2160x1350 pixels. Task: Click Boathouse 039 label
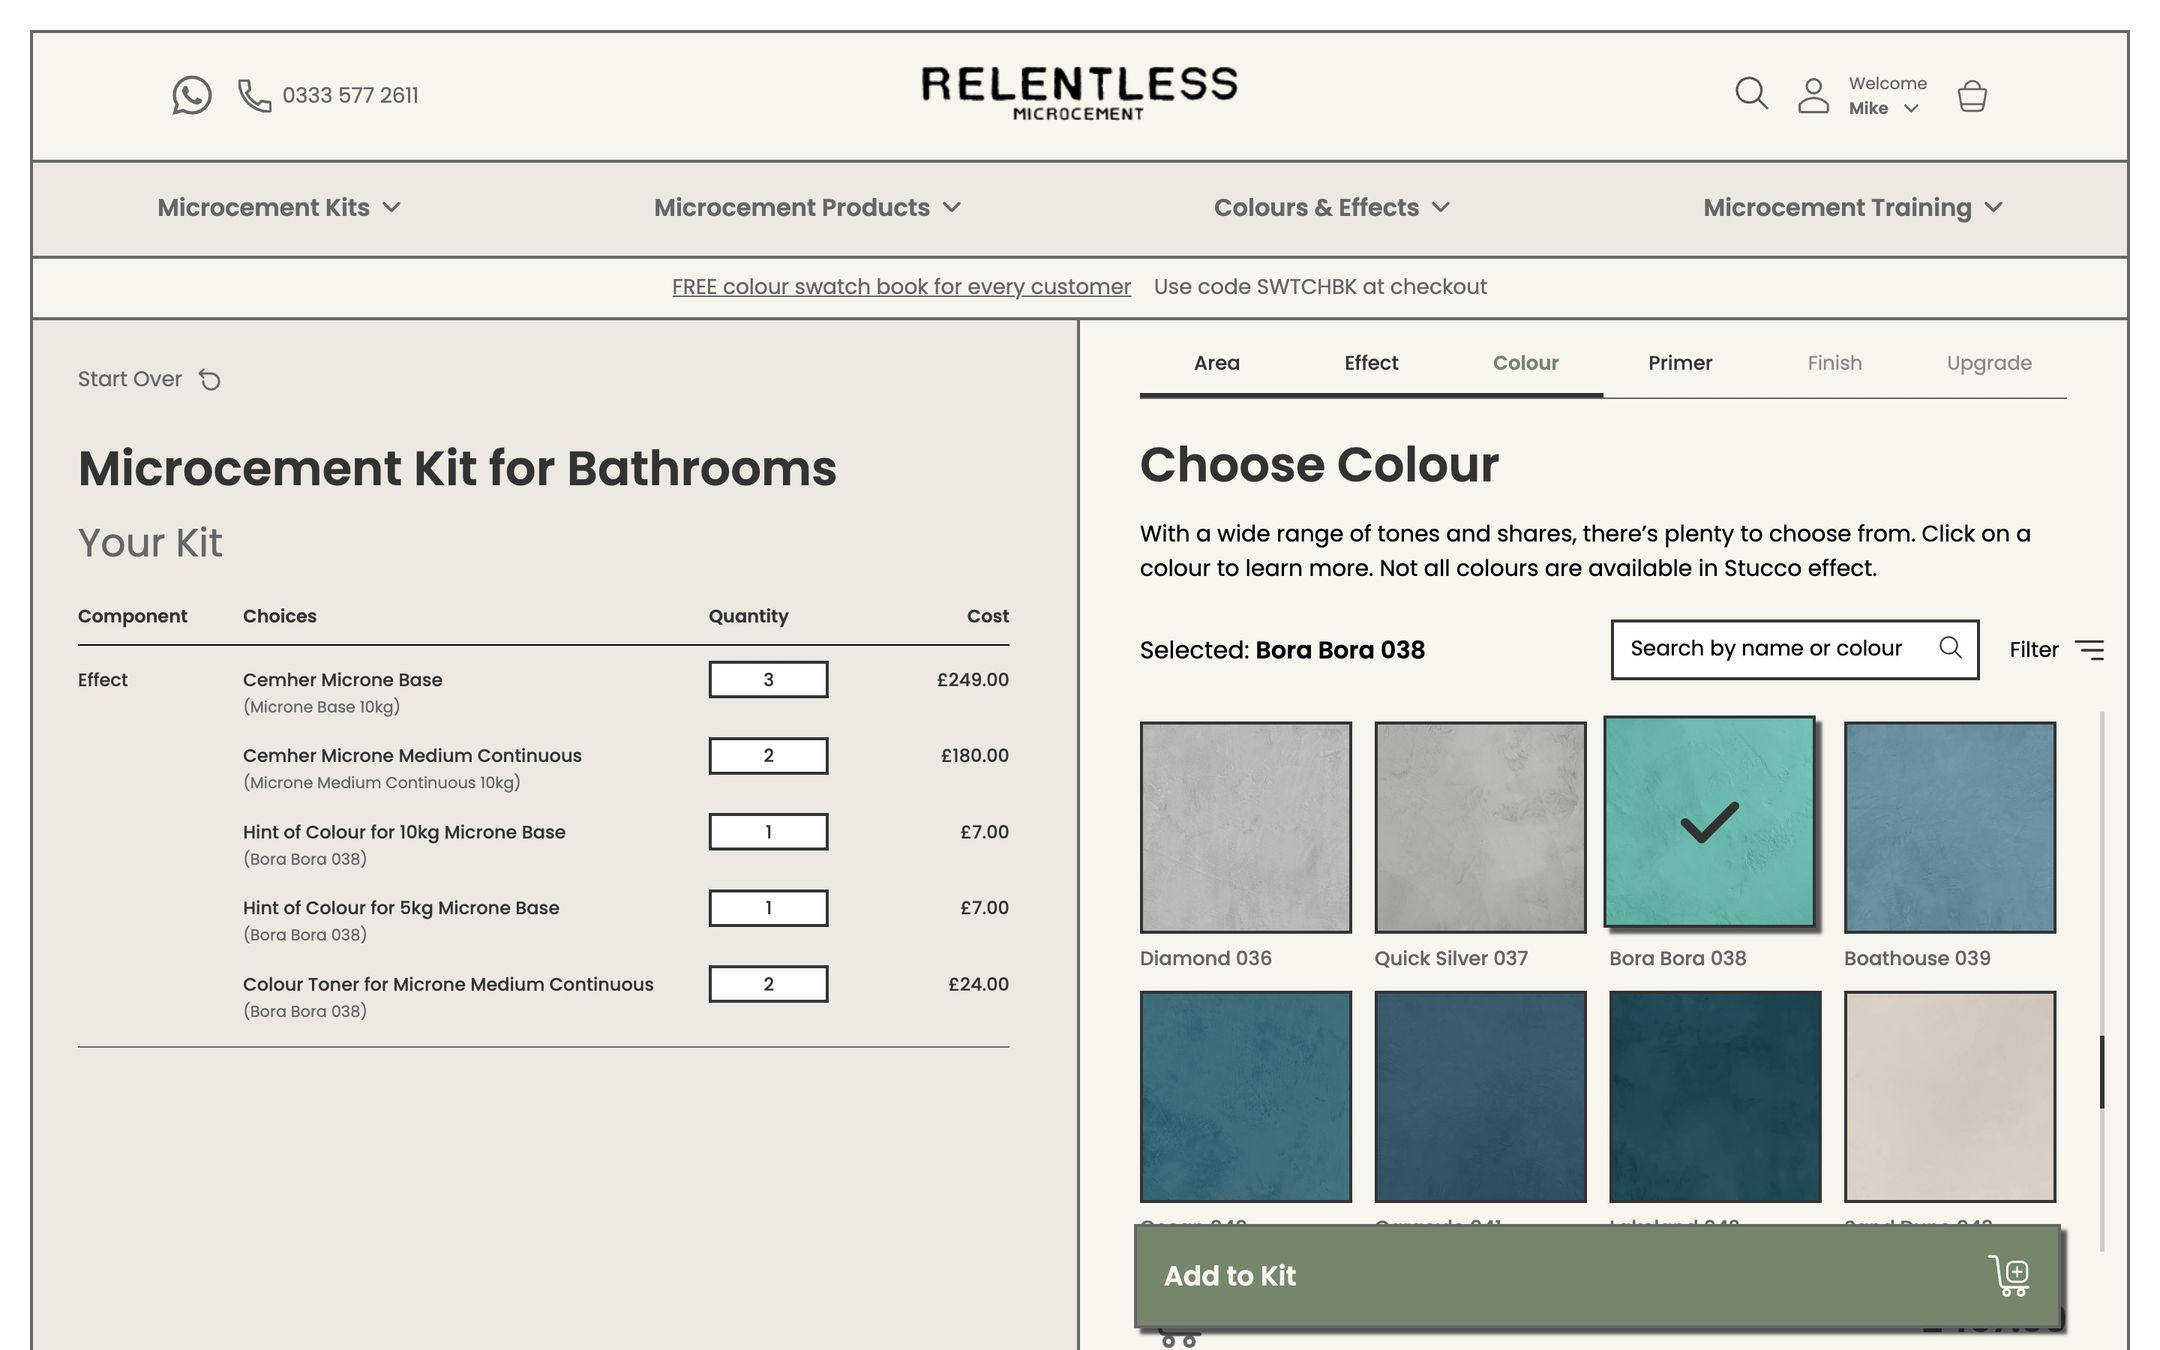1917,958
